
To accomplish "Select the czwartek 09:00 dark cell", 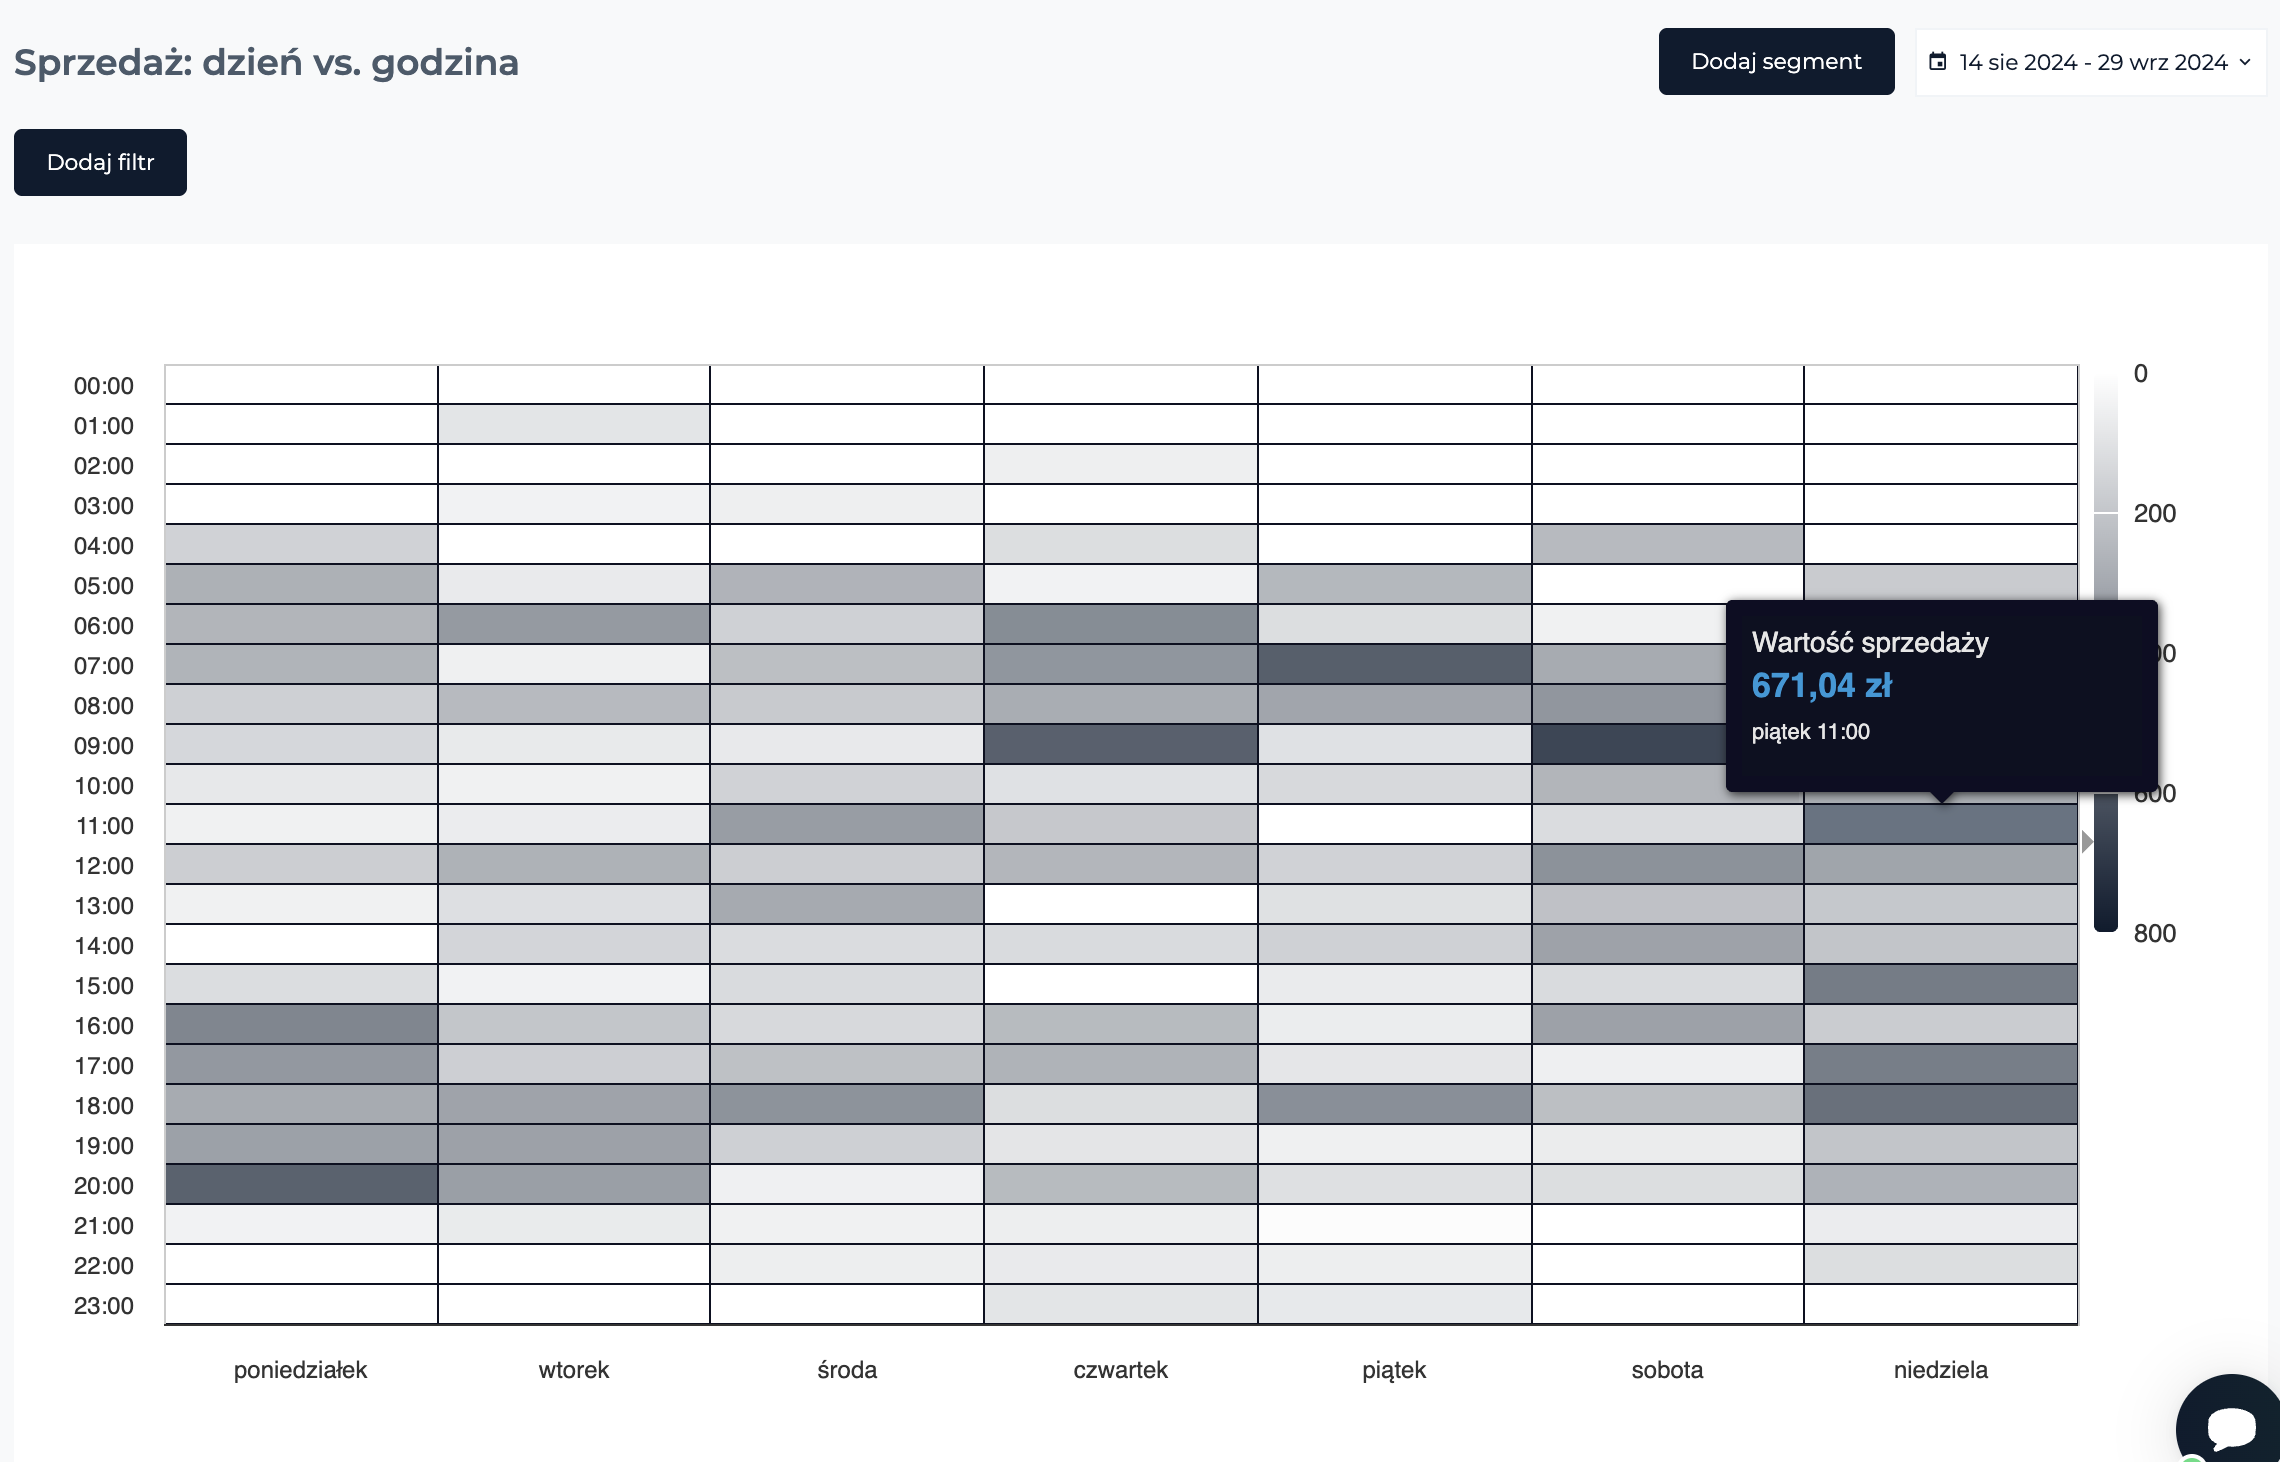I will pyautogui.click(x=1121, y=745).
